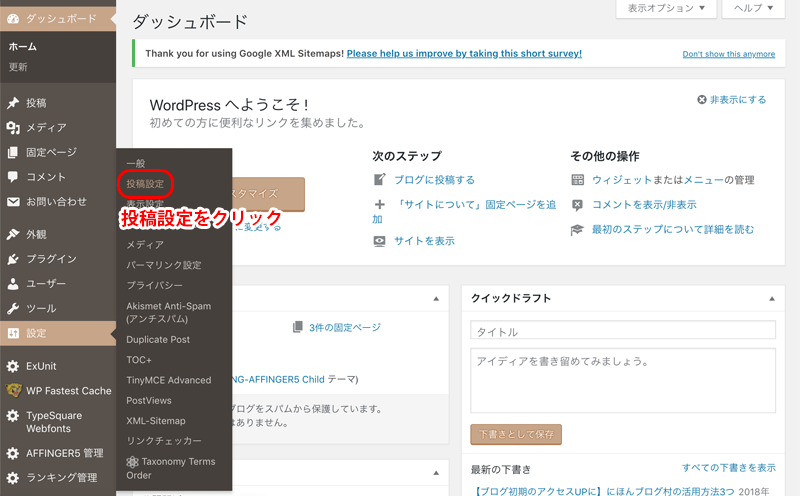
Task: Click the pages icon beside 固定ページ
Action: click(x=13, y=152)
